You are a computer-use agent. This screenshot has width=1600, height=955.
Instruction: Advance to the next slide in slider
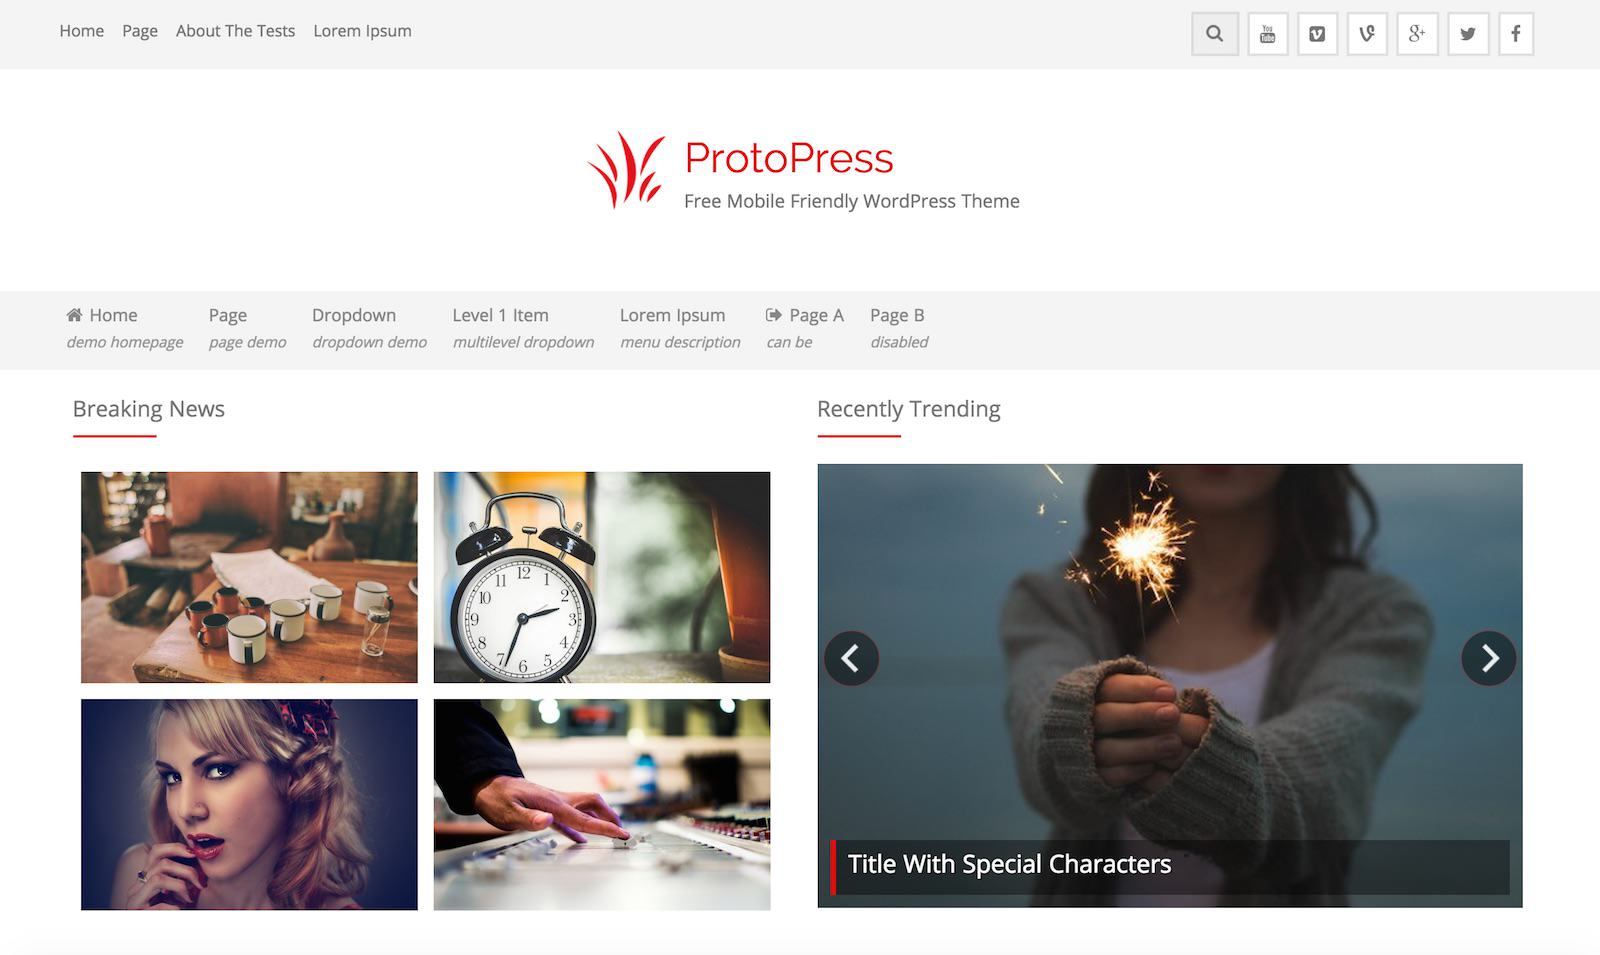click(x=1489, y=658)
